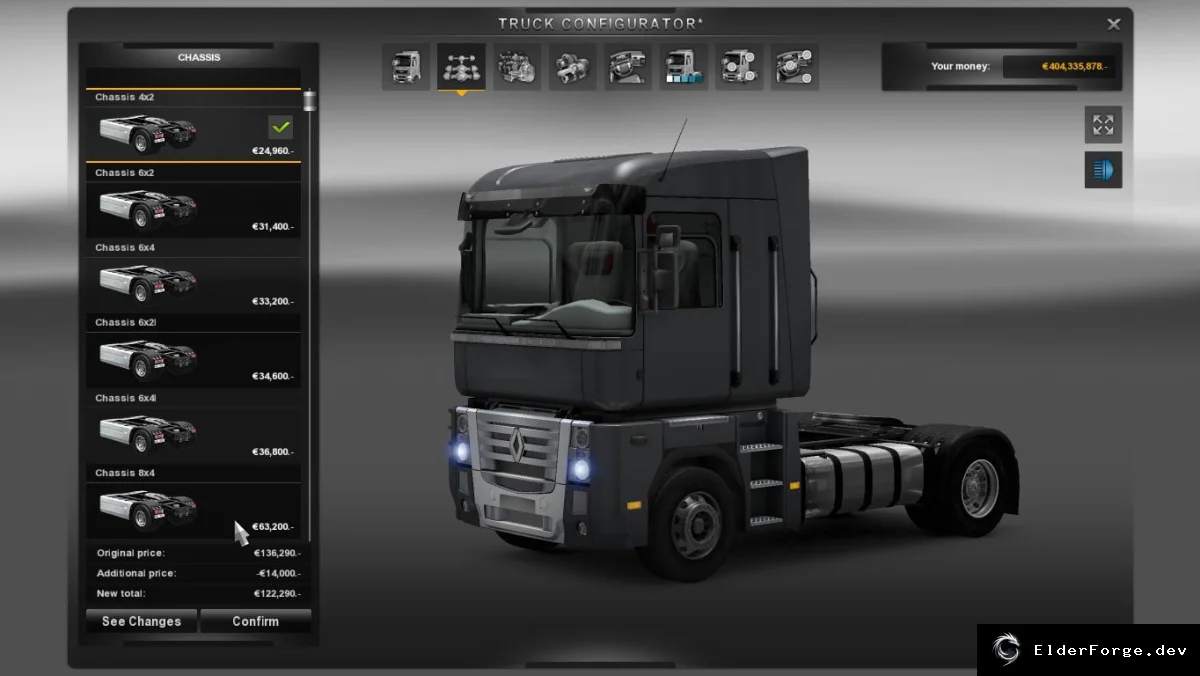1200x676 pixels.
Task: Select the Chassis 6x4 thumbnail
Action: click(148, 283)
